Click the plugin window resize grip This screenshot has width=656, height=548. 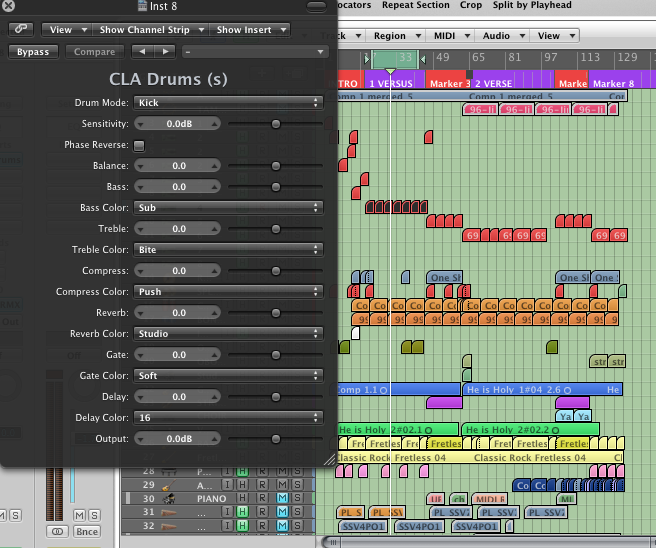pyautogui.click(x=329, y=459)
